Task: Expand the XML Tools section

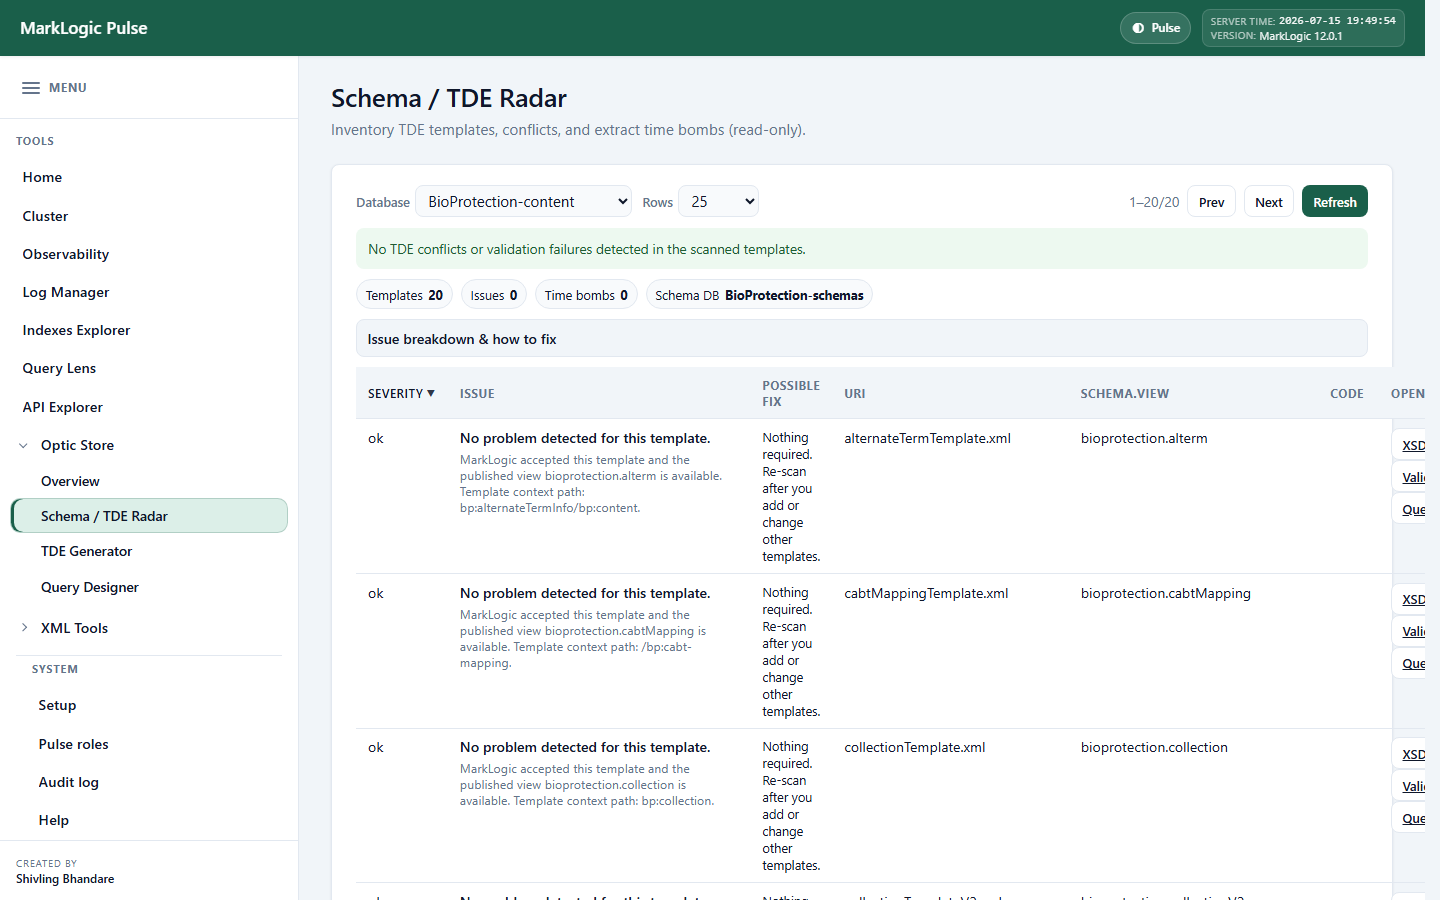Action: [x=24, y=628]
